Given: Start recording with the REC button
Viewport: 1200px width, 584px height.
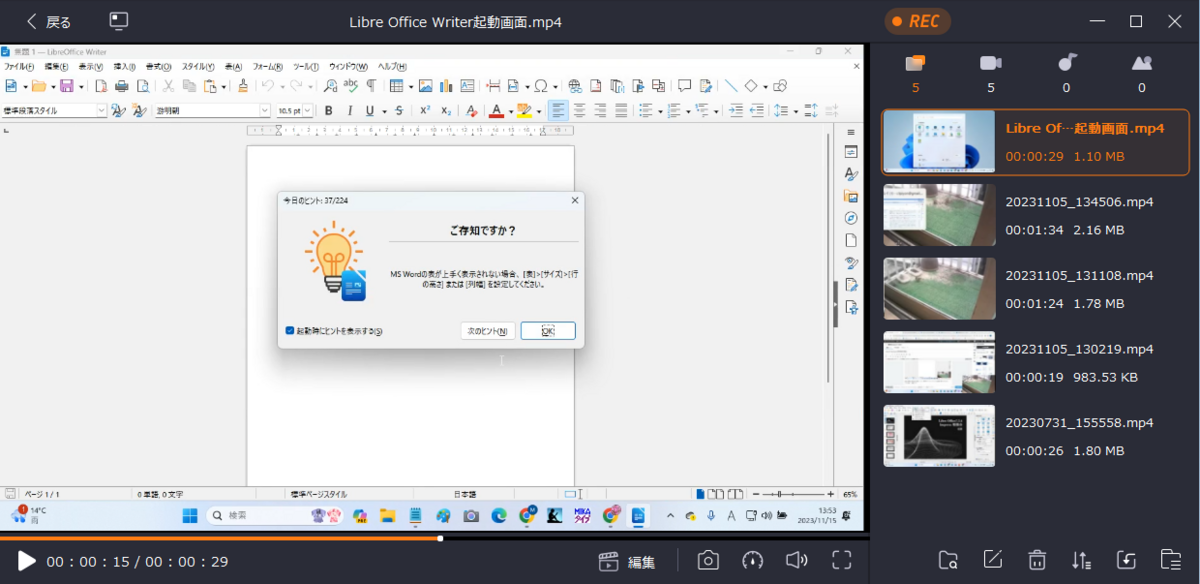Looking at the screenshot, I should pos(917,21).
